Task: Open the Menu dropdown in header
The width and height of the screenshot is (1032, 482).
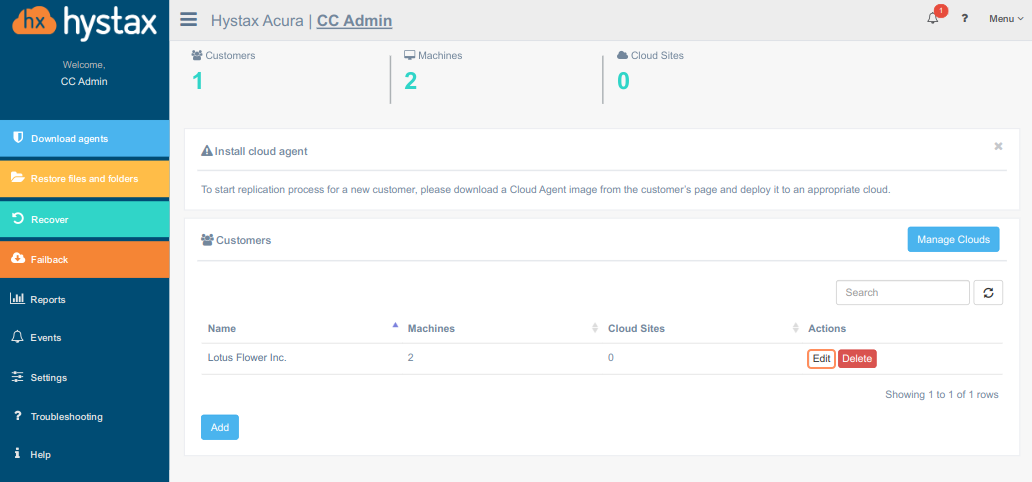Action: (1006, 19)
